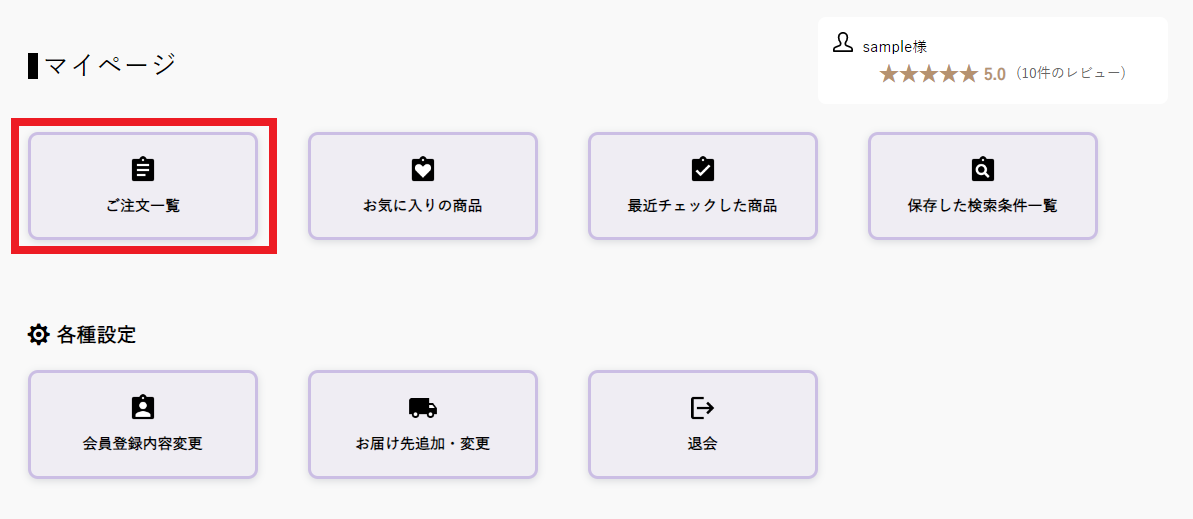
Task: Click the magnifier clipboard icon for saved searches
Action: [x=983, y=169]
